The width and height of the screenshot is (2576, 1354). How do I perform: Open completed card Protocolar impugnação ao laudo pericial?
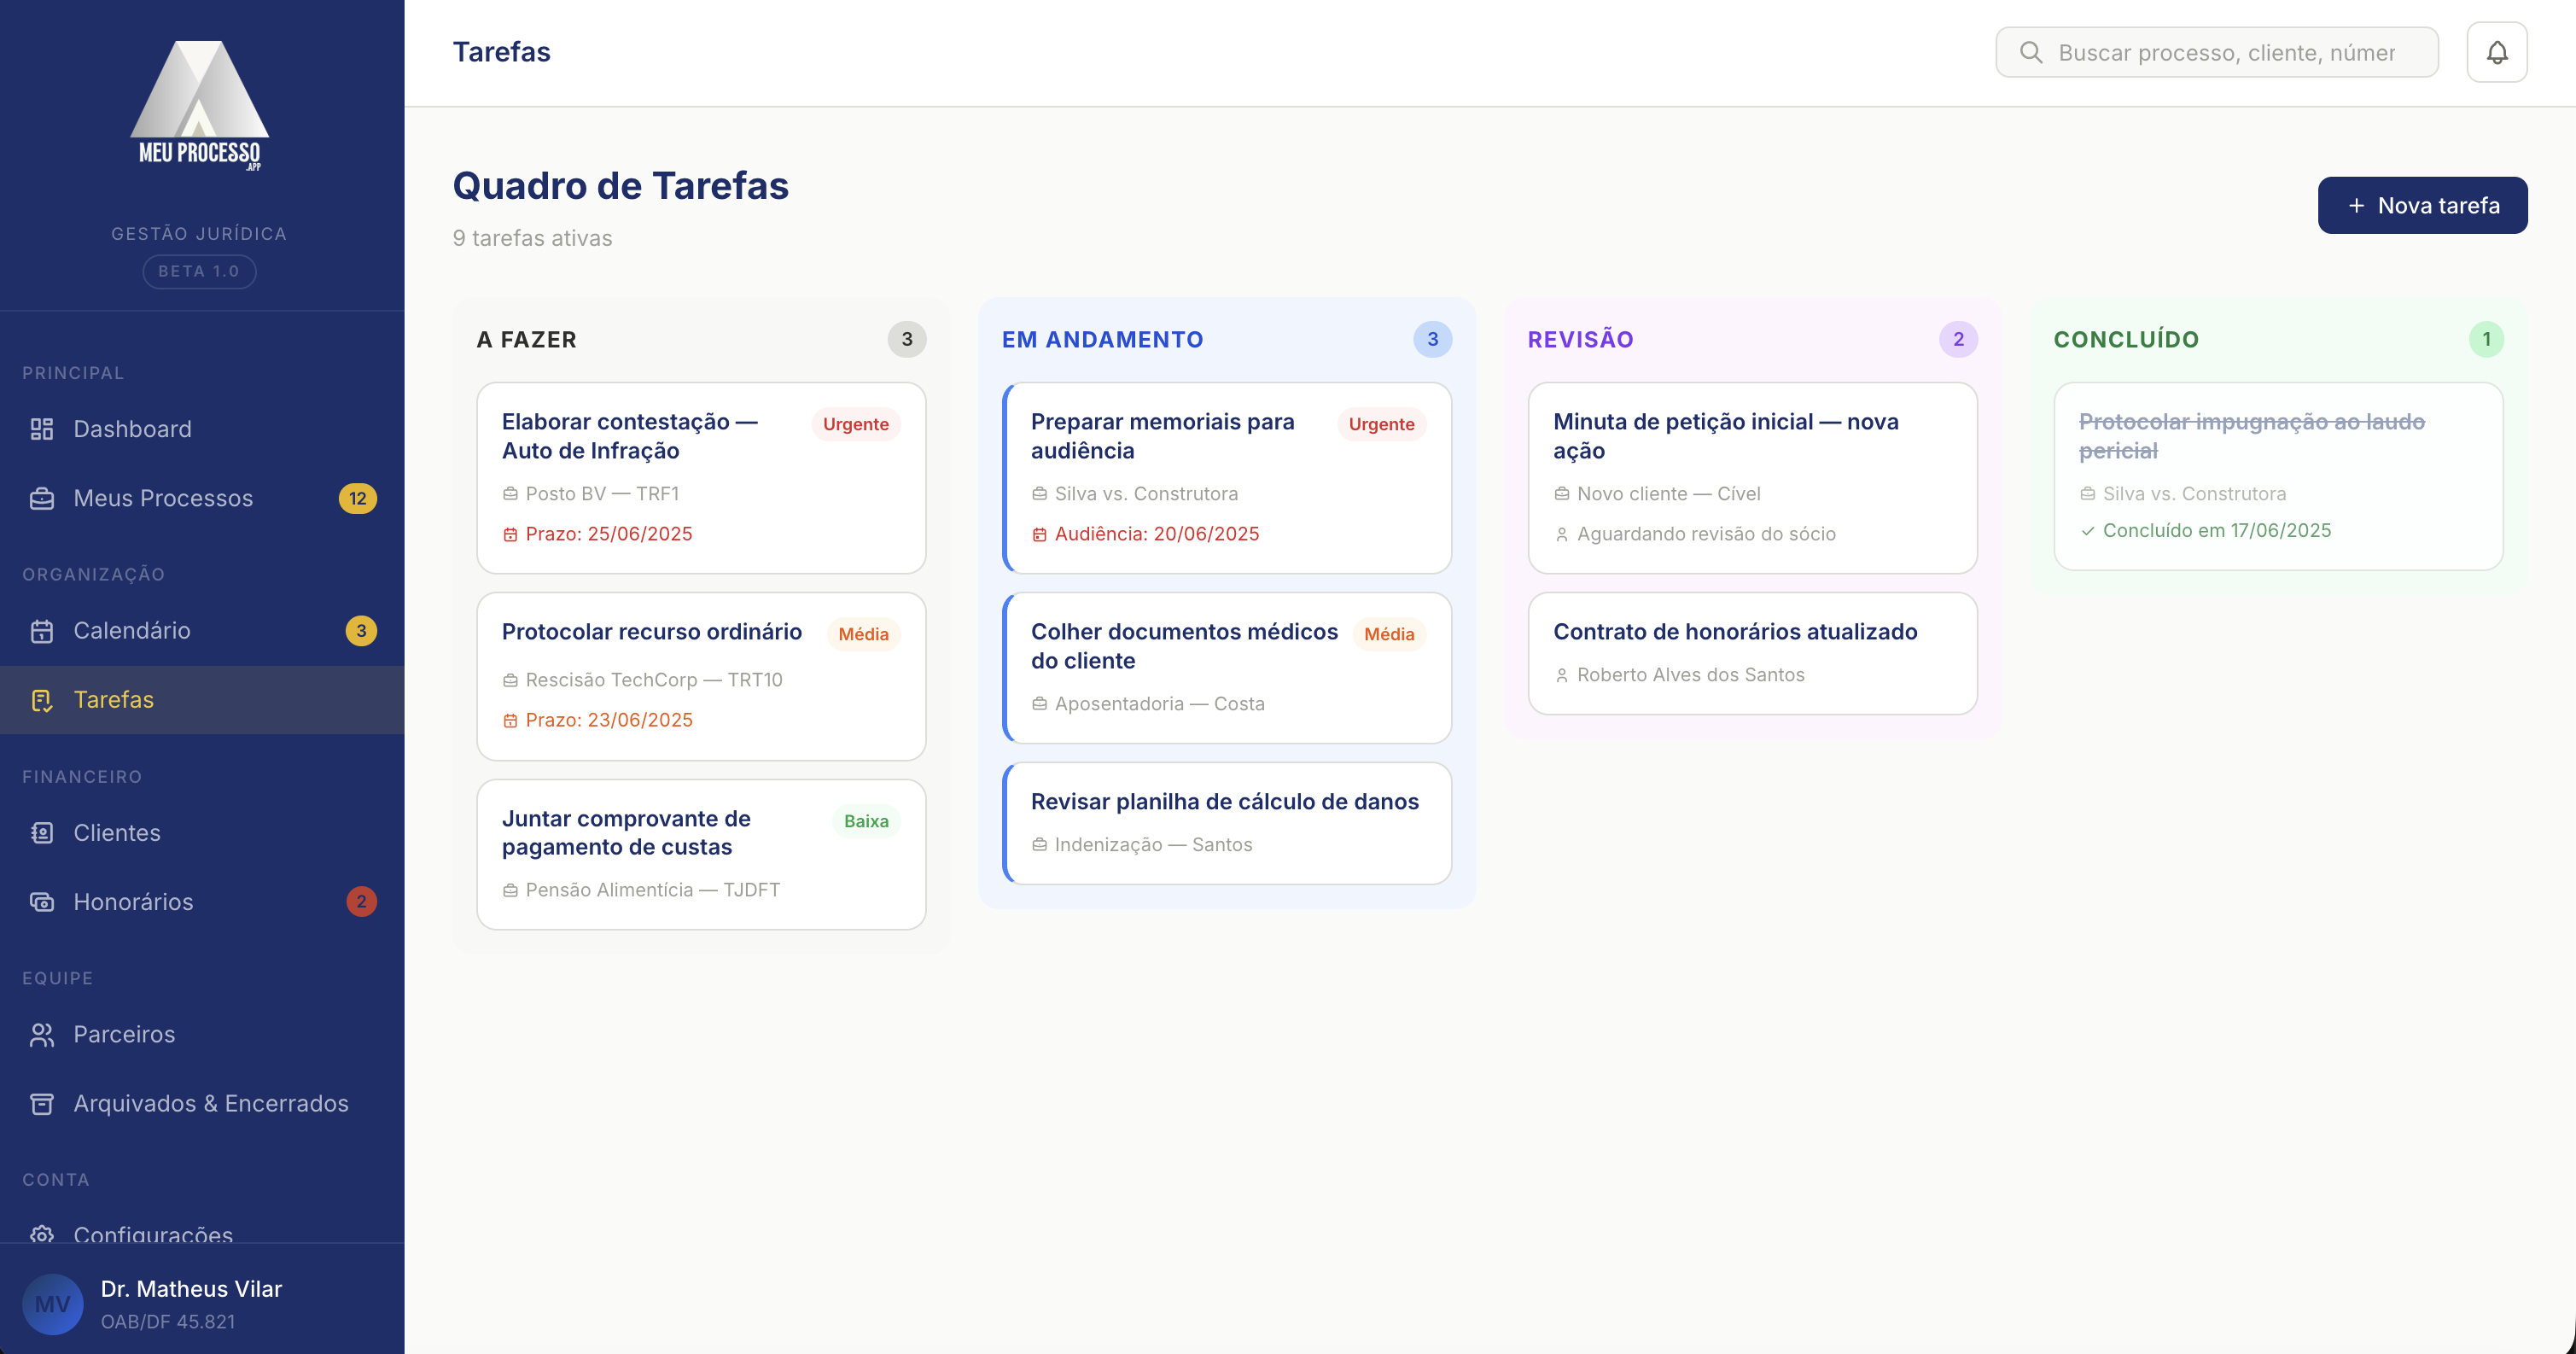[x=2278, y=476]
